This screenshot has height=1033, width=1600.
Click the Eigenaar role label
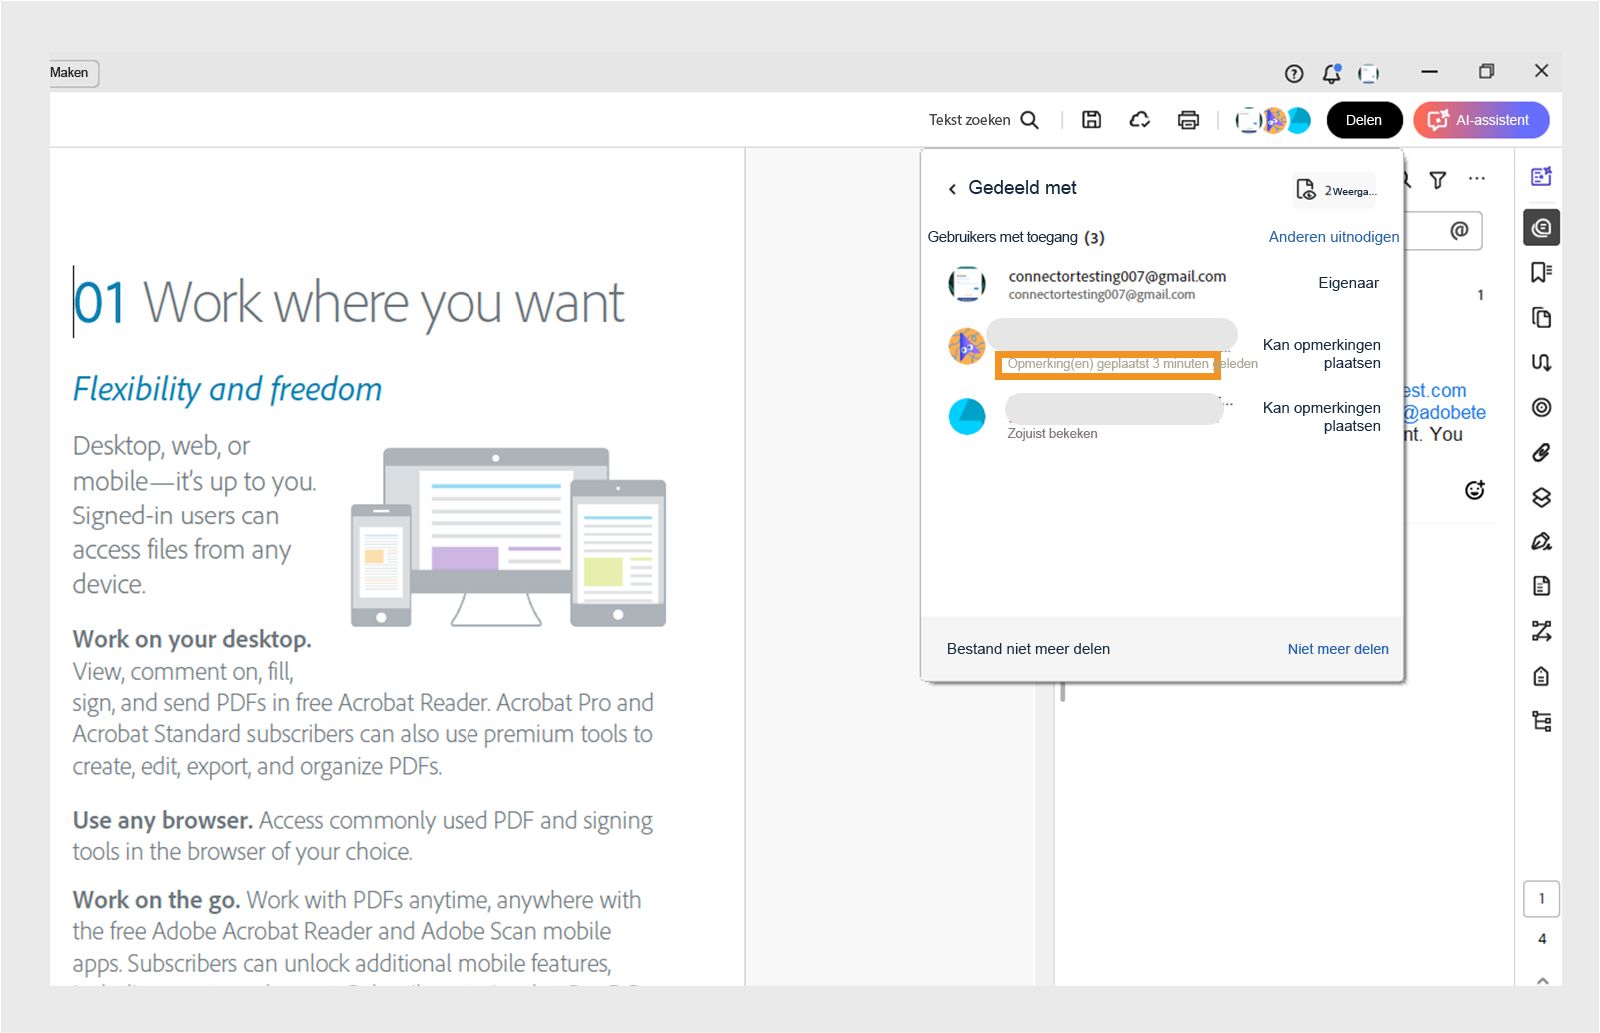1348,283
